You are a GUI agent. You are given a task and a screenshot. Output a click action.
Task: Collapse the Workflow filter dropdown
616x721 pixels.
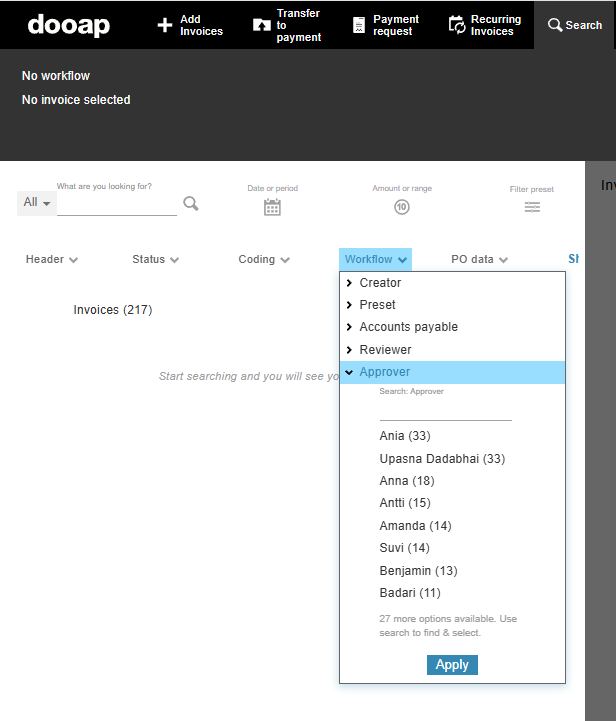(376, 259)
